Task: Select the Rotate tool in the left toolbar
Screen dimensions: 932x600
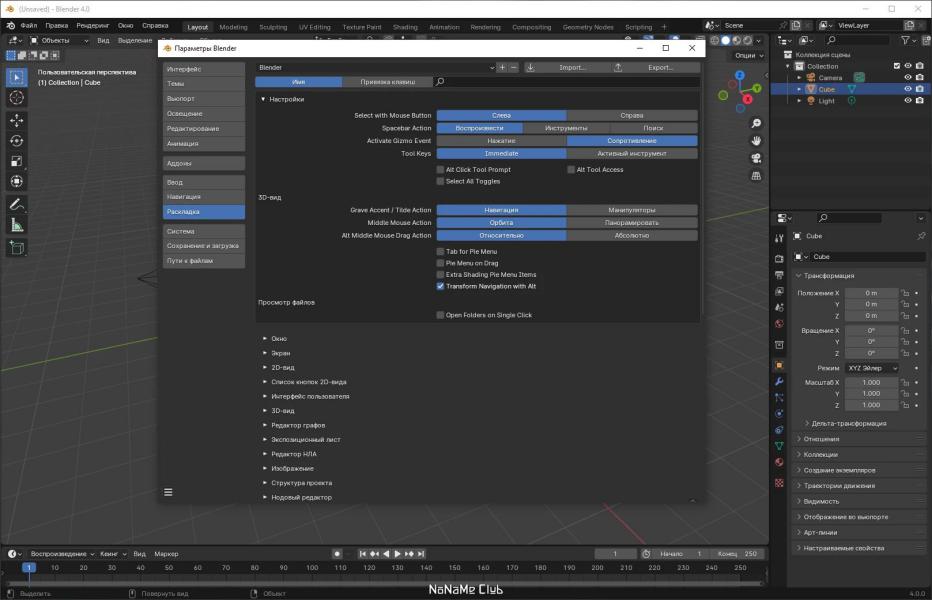Action: (x=17, y=141)
